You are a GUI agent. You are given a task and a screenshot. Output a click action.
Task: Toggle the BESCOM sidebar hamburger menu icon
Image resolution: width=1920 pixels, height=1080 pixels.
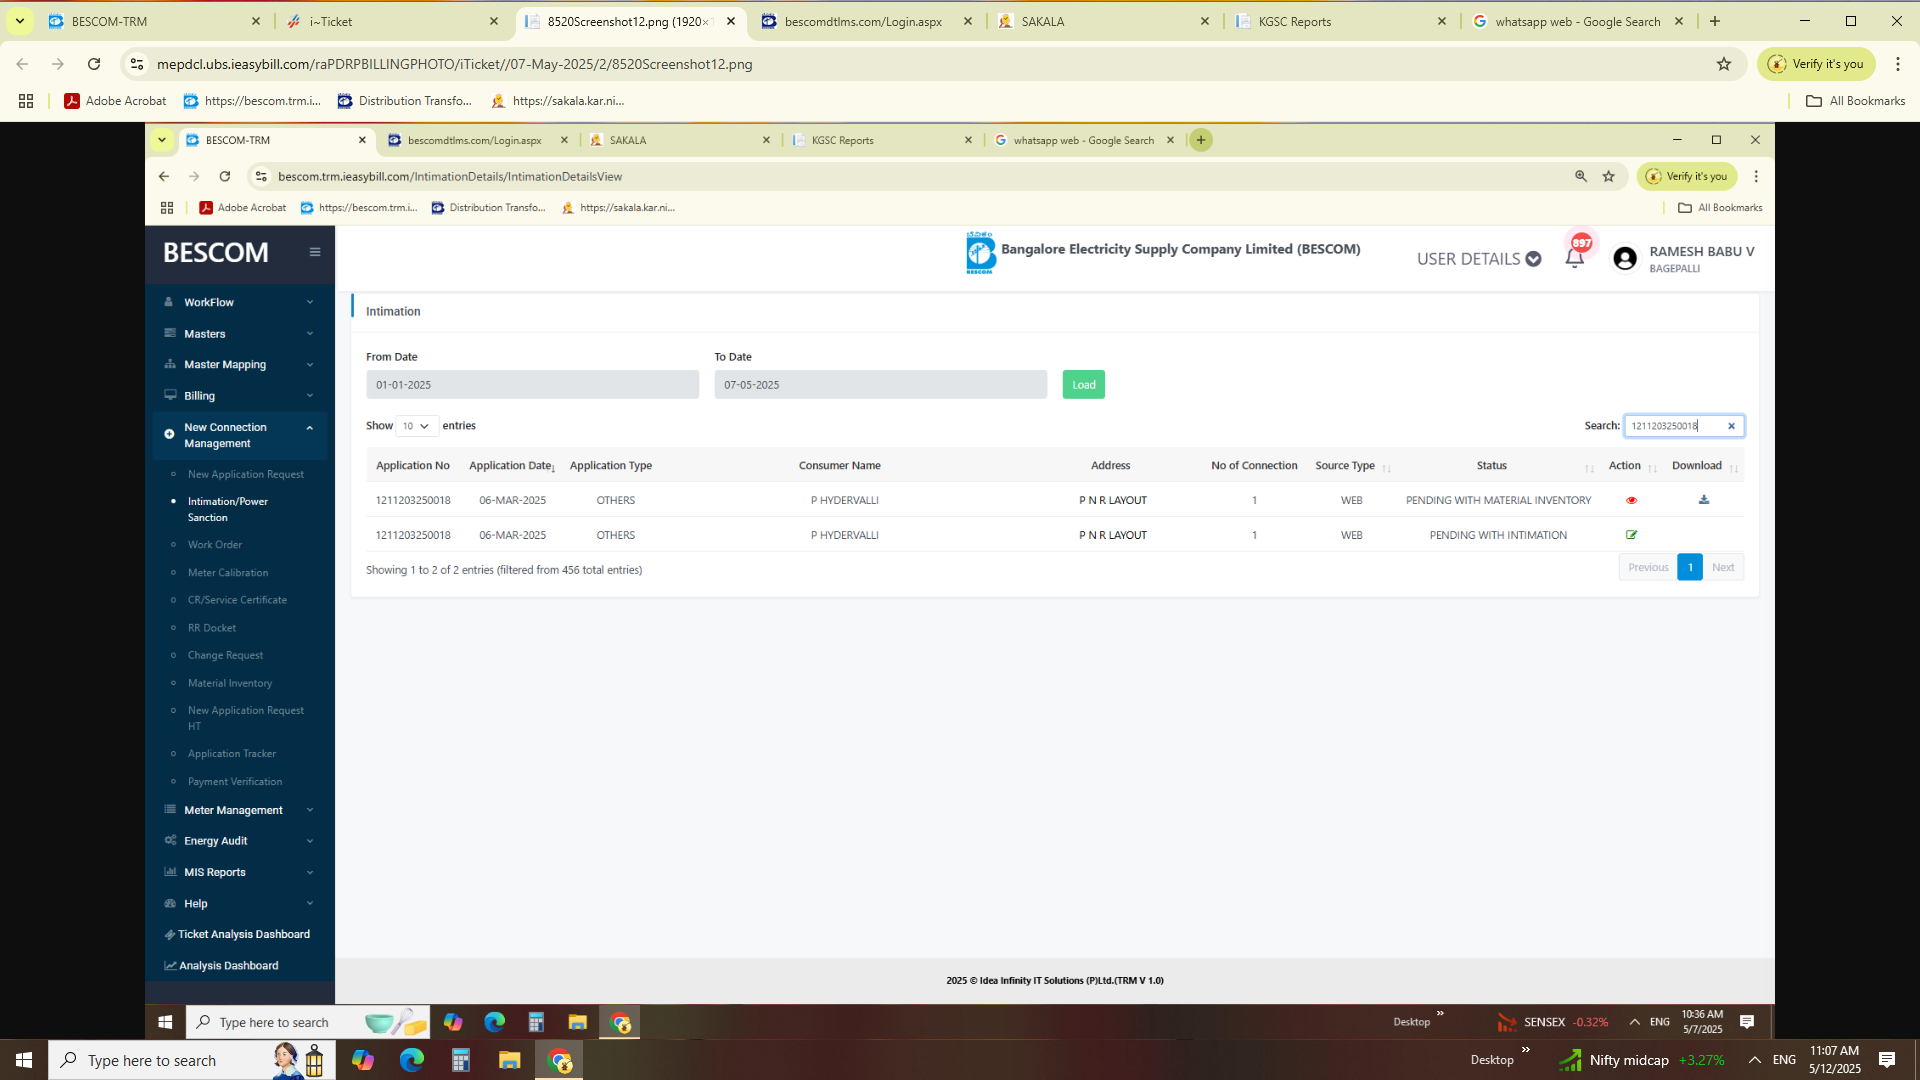315,252
